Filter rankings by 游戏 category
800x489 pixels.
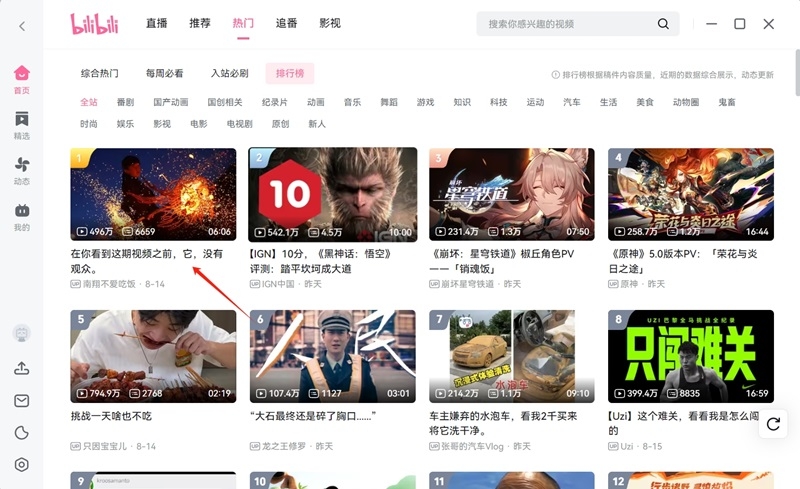point(425,102)
